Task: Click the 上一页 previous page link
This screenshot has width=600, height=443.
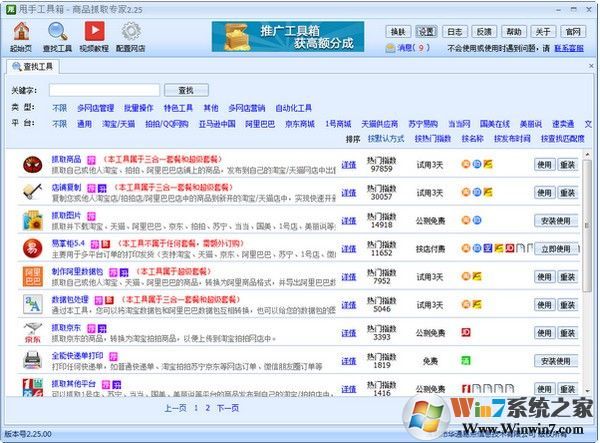Action: [175, 408]
